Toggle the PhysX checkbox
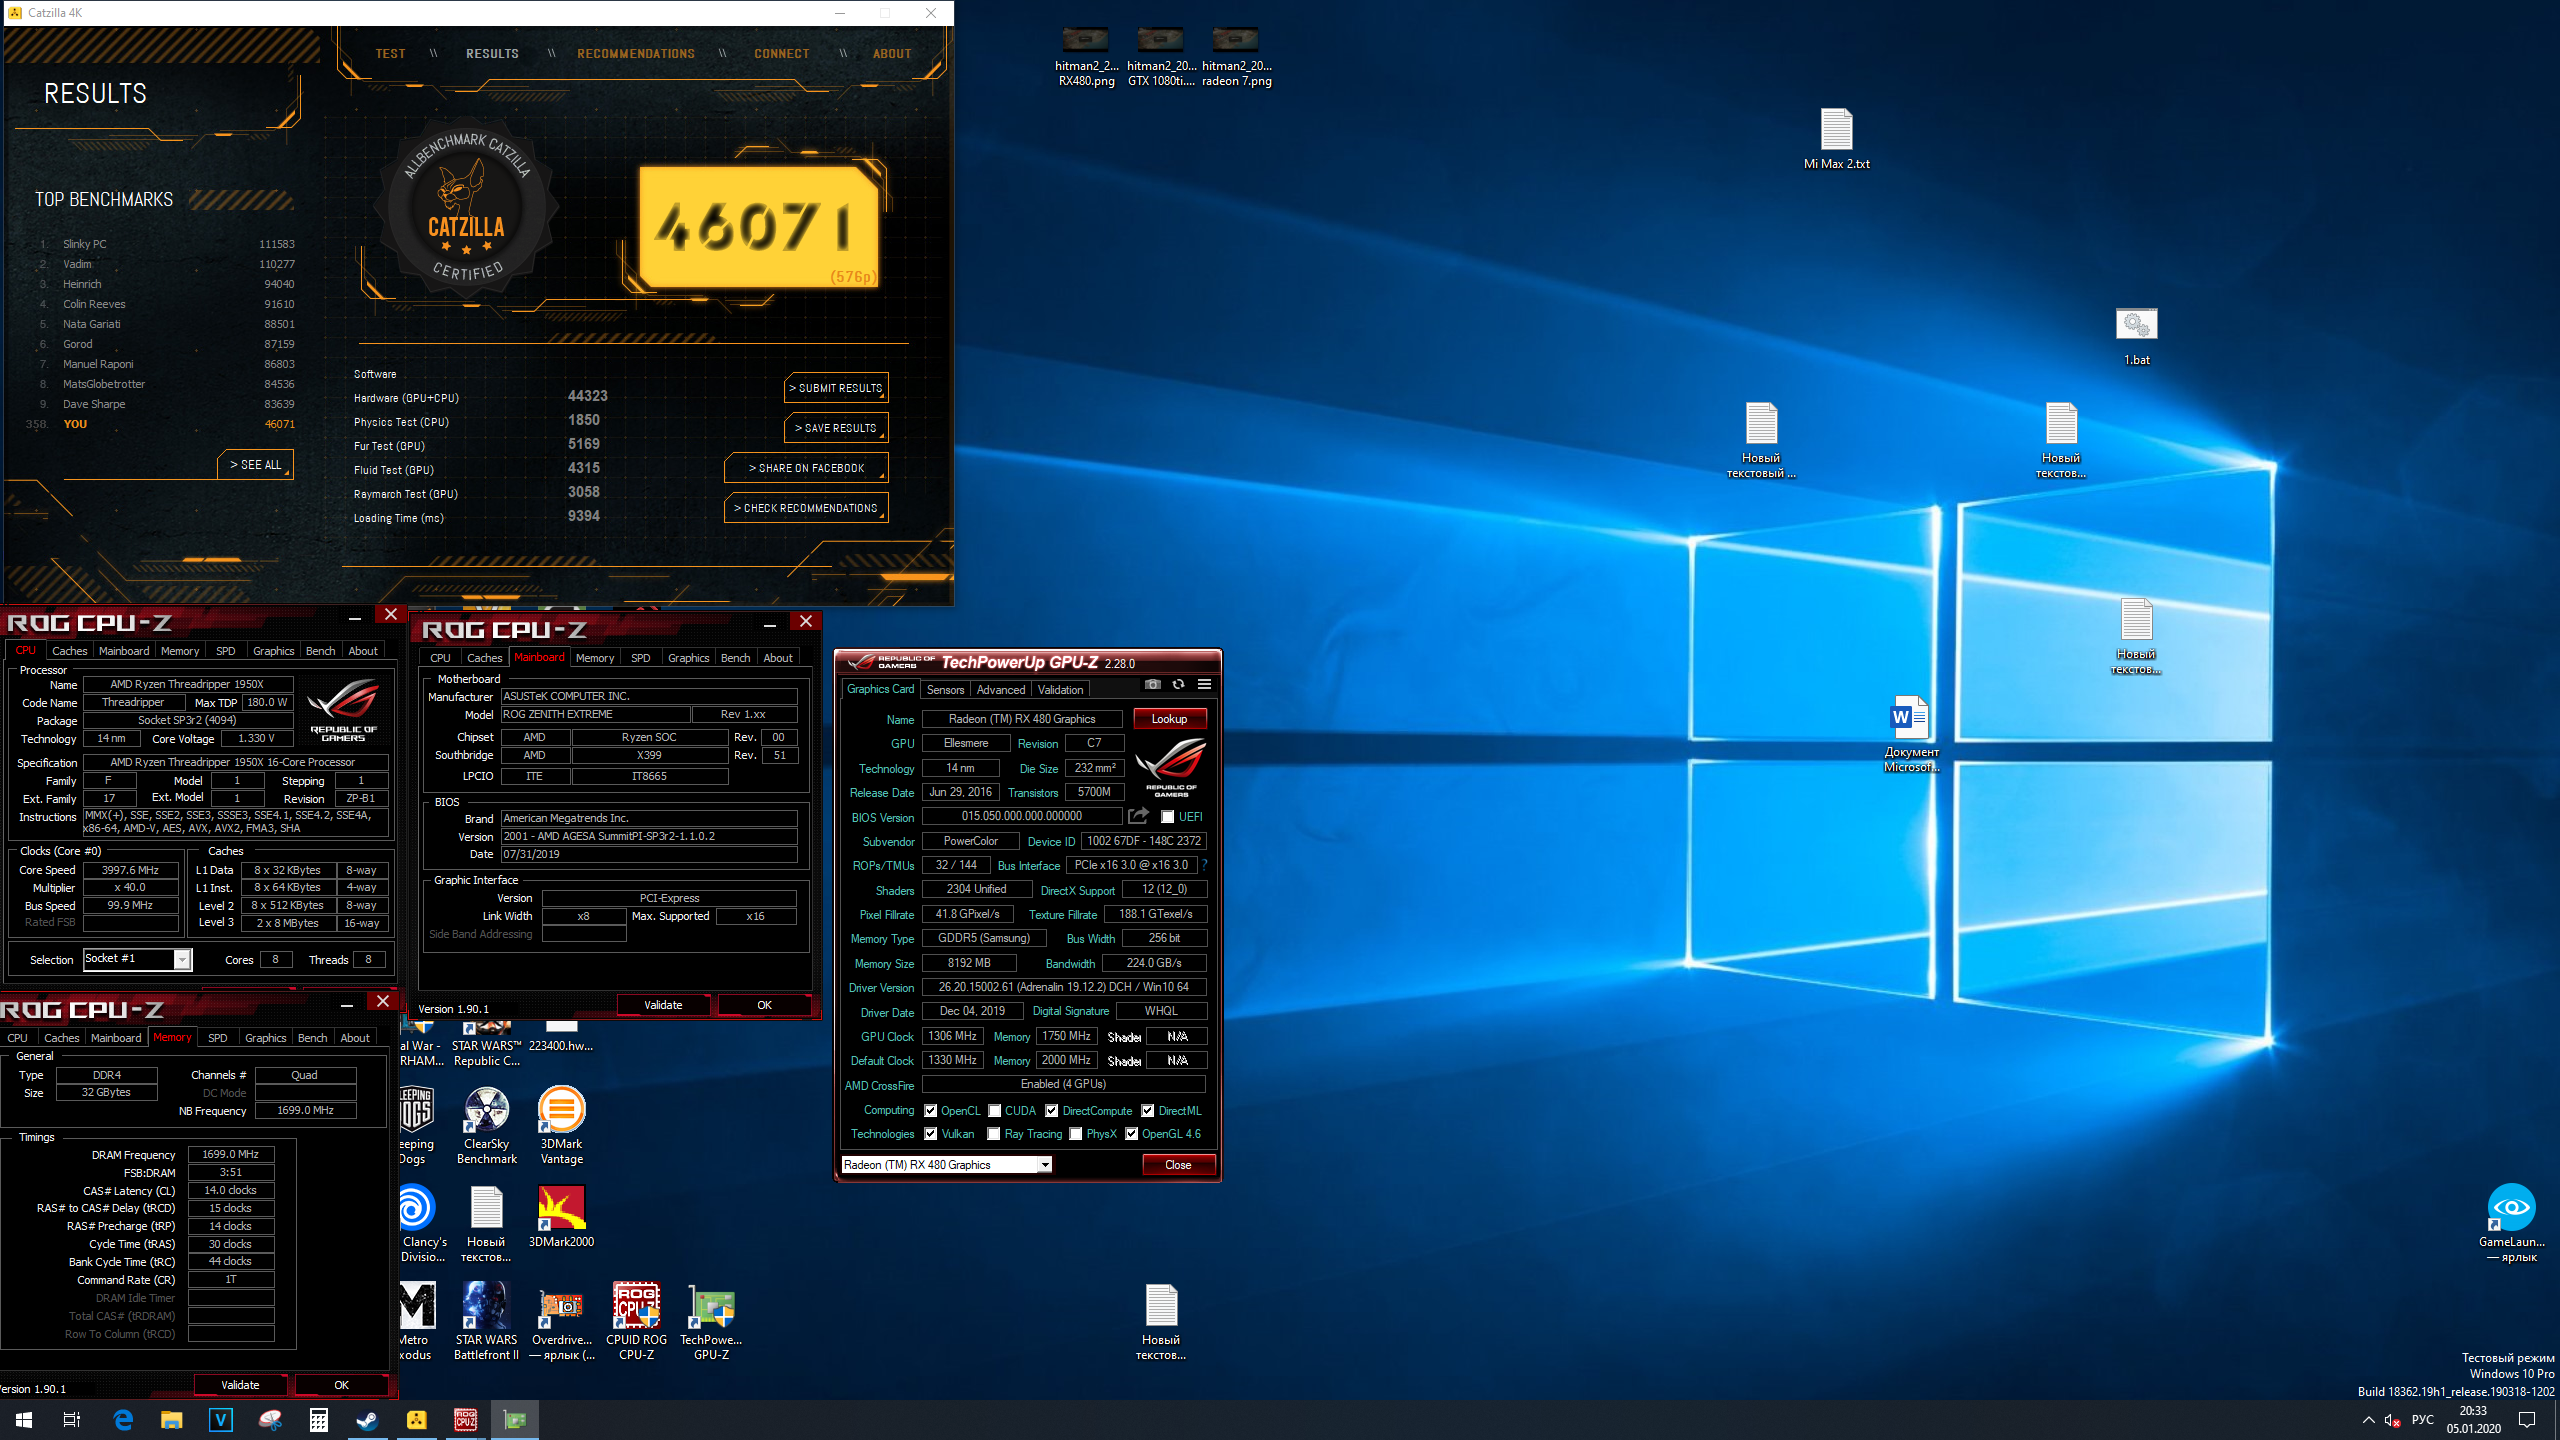The width and height of the screenshot is (2560, 1440). click(x=1076, y=1134)
